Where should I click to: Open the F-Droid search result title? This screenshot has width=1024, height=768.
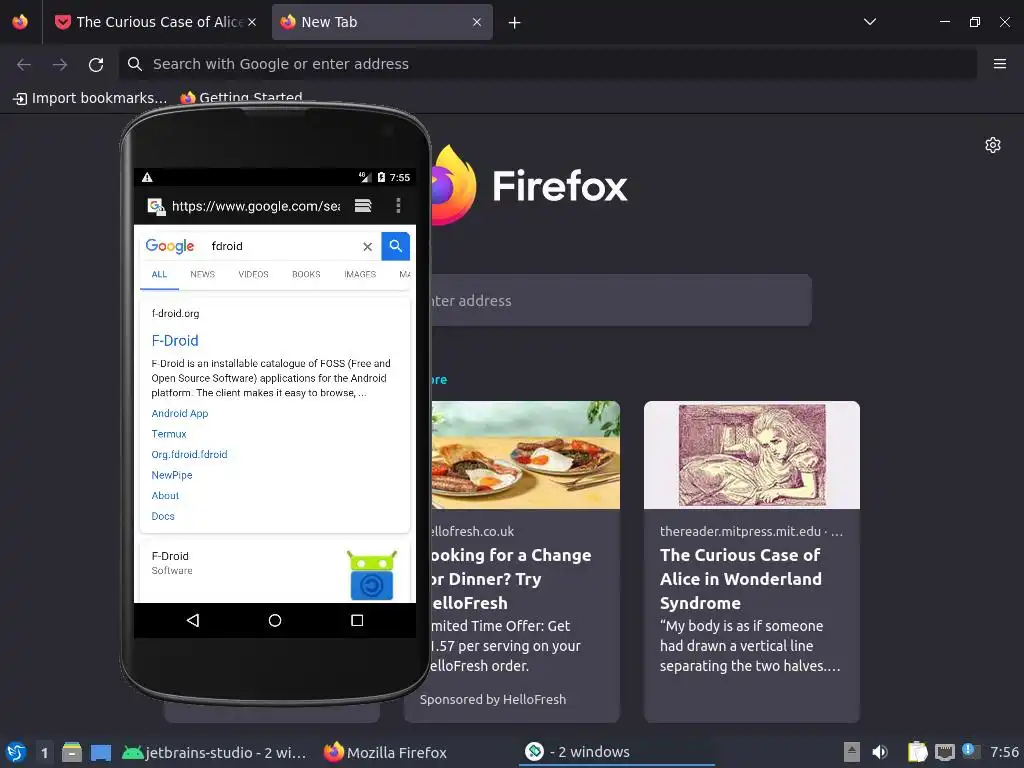175,340
